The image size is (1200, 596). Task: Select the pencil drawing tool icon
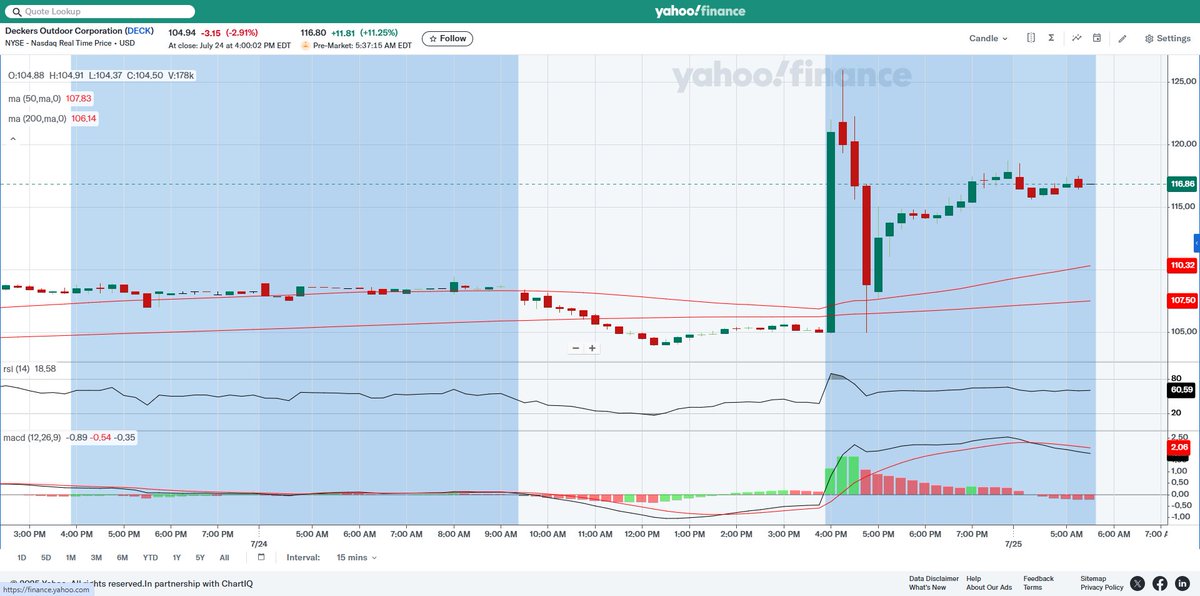point(1122,38)
